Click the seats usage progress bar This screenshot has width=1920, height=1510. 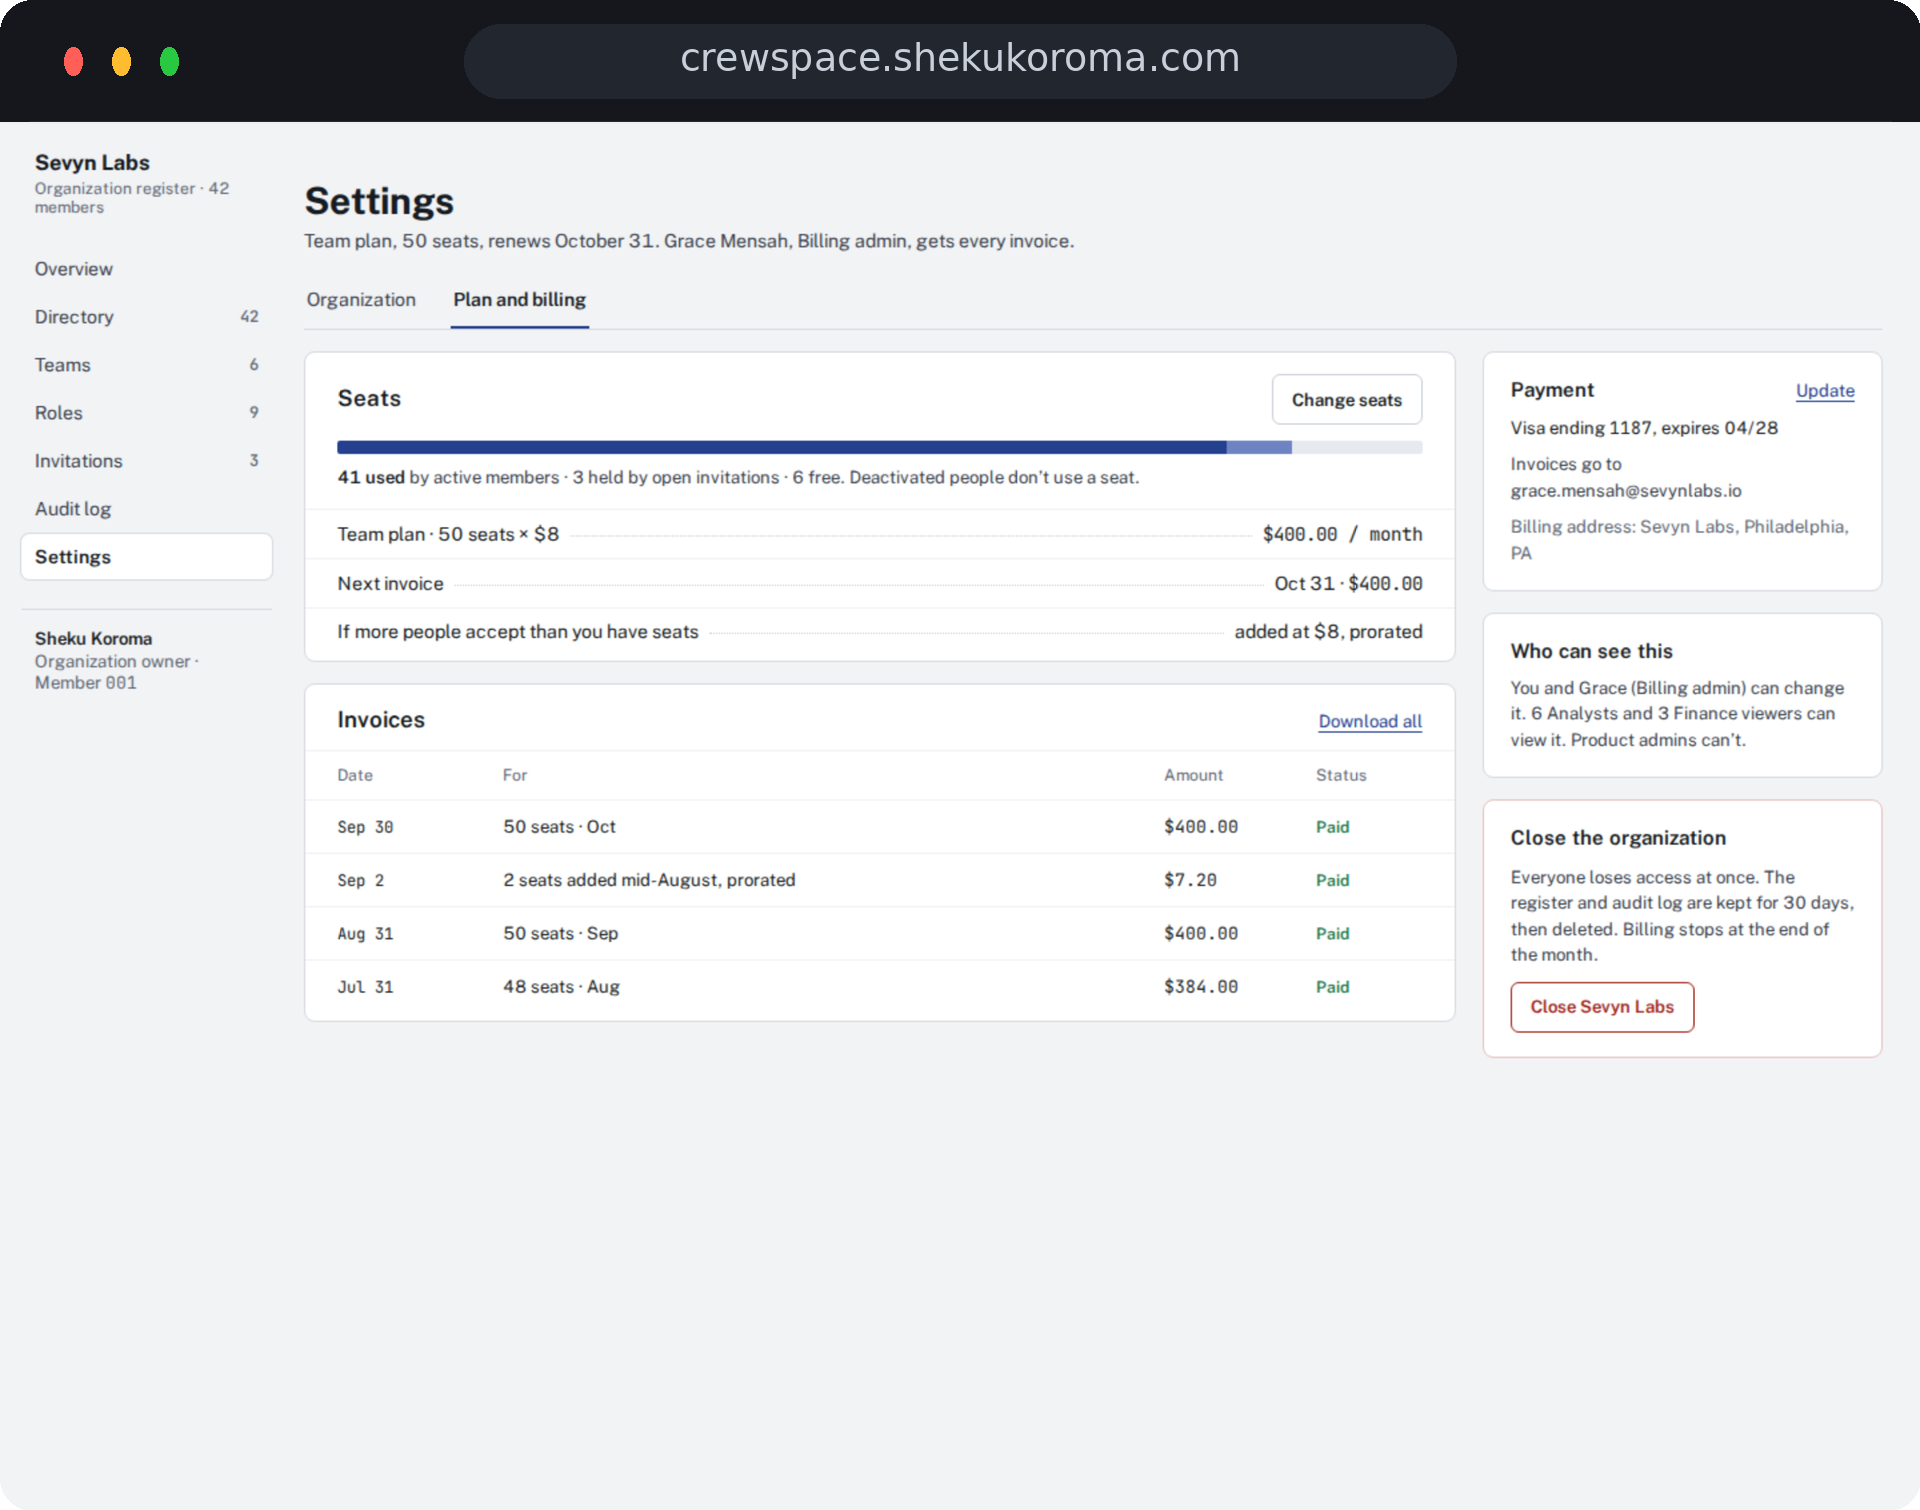[879, 447]
